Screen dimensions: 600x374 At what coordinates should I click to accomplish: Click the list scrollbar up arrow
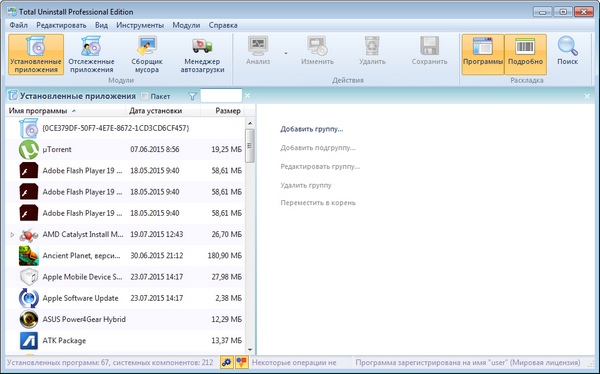250,123
